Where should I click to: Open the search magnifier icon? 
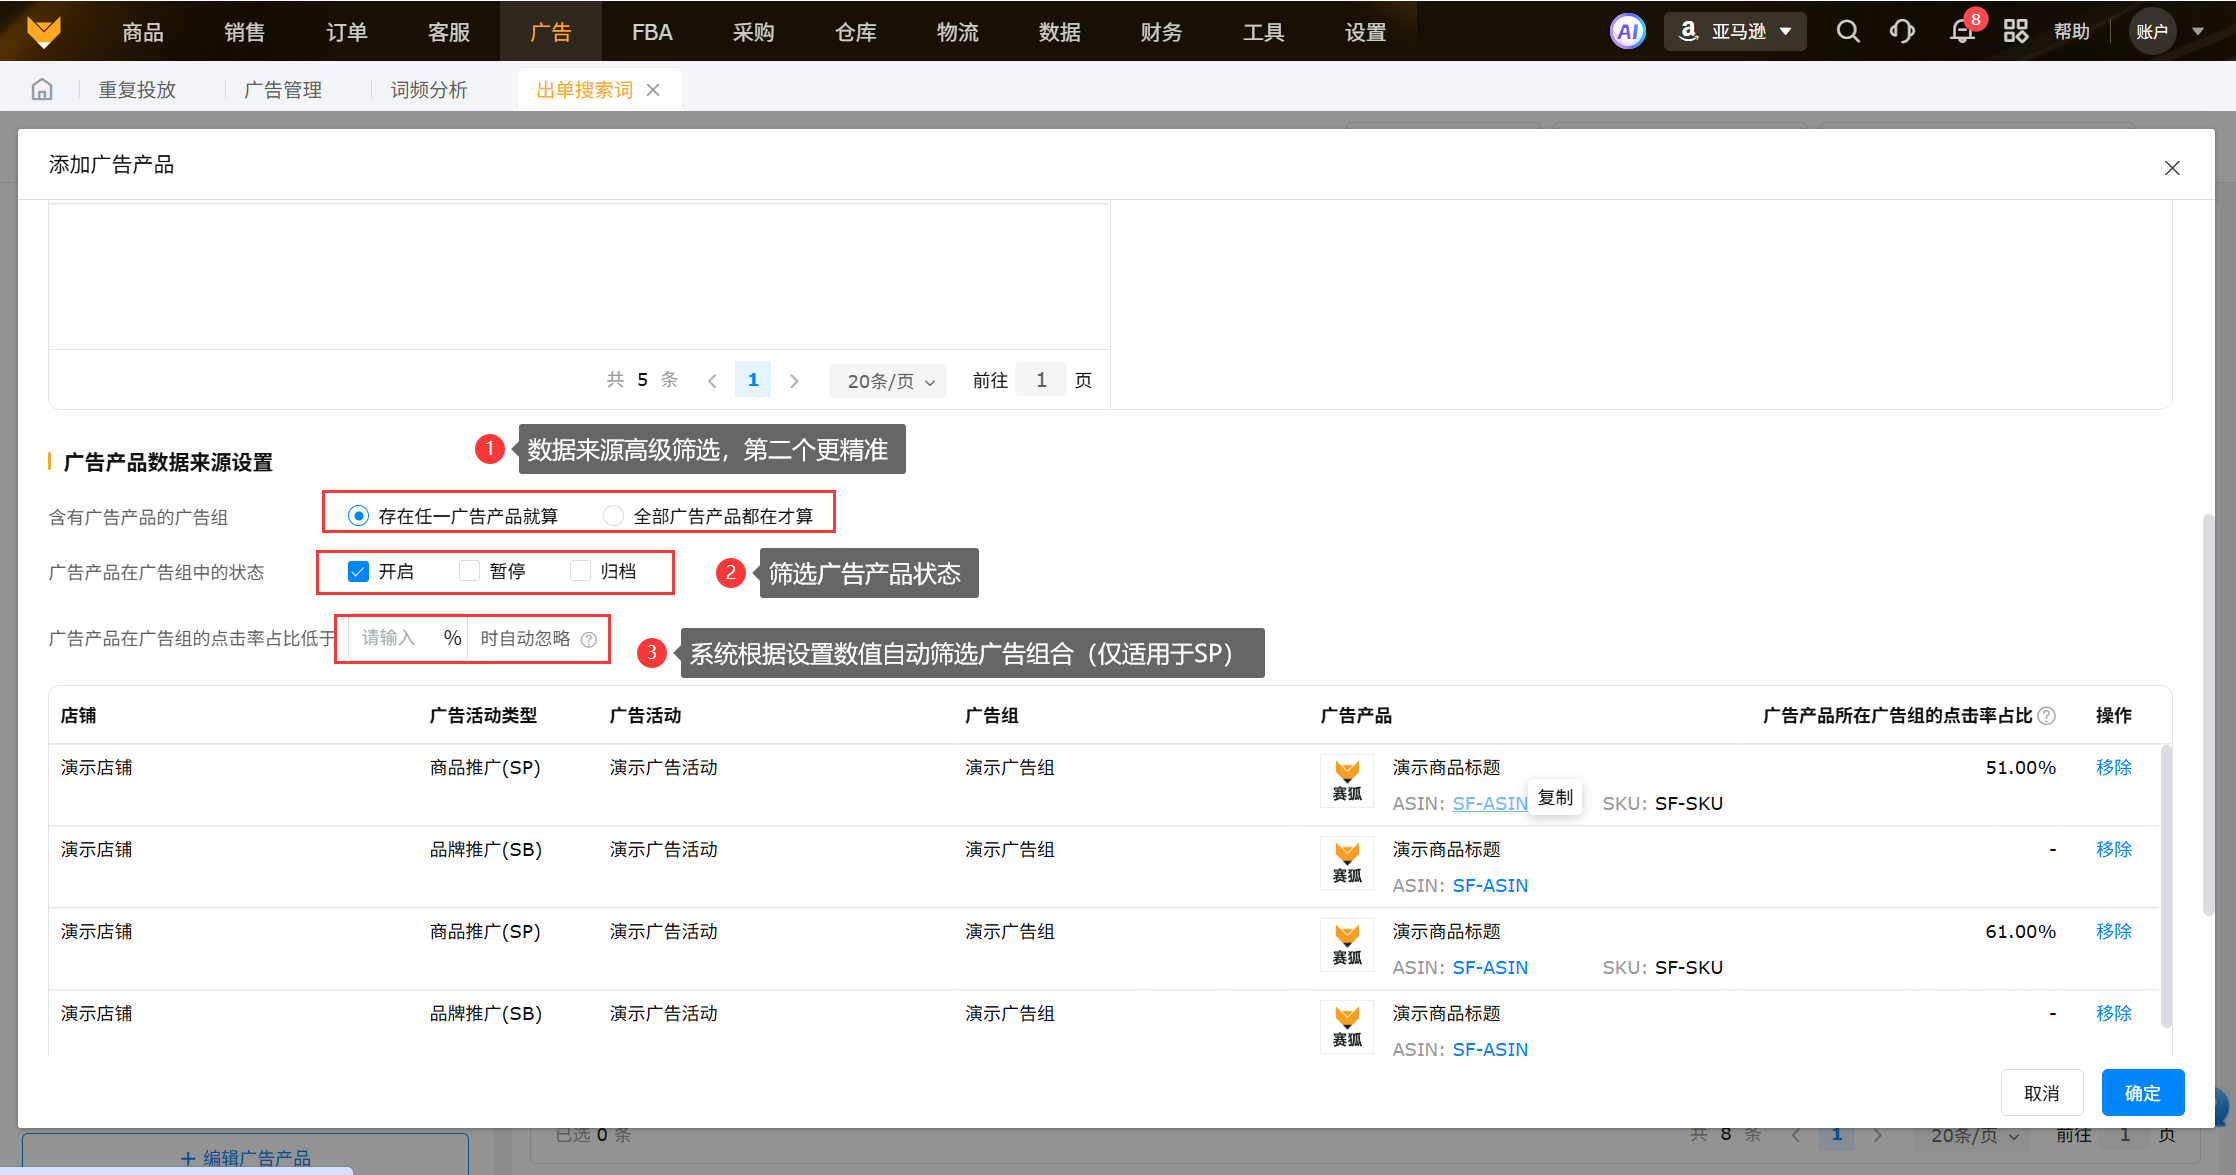tap(1848, 32)
